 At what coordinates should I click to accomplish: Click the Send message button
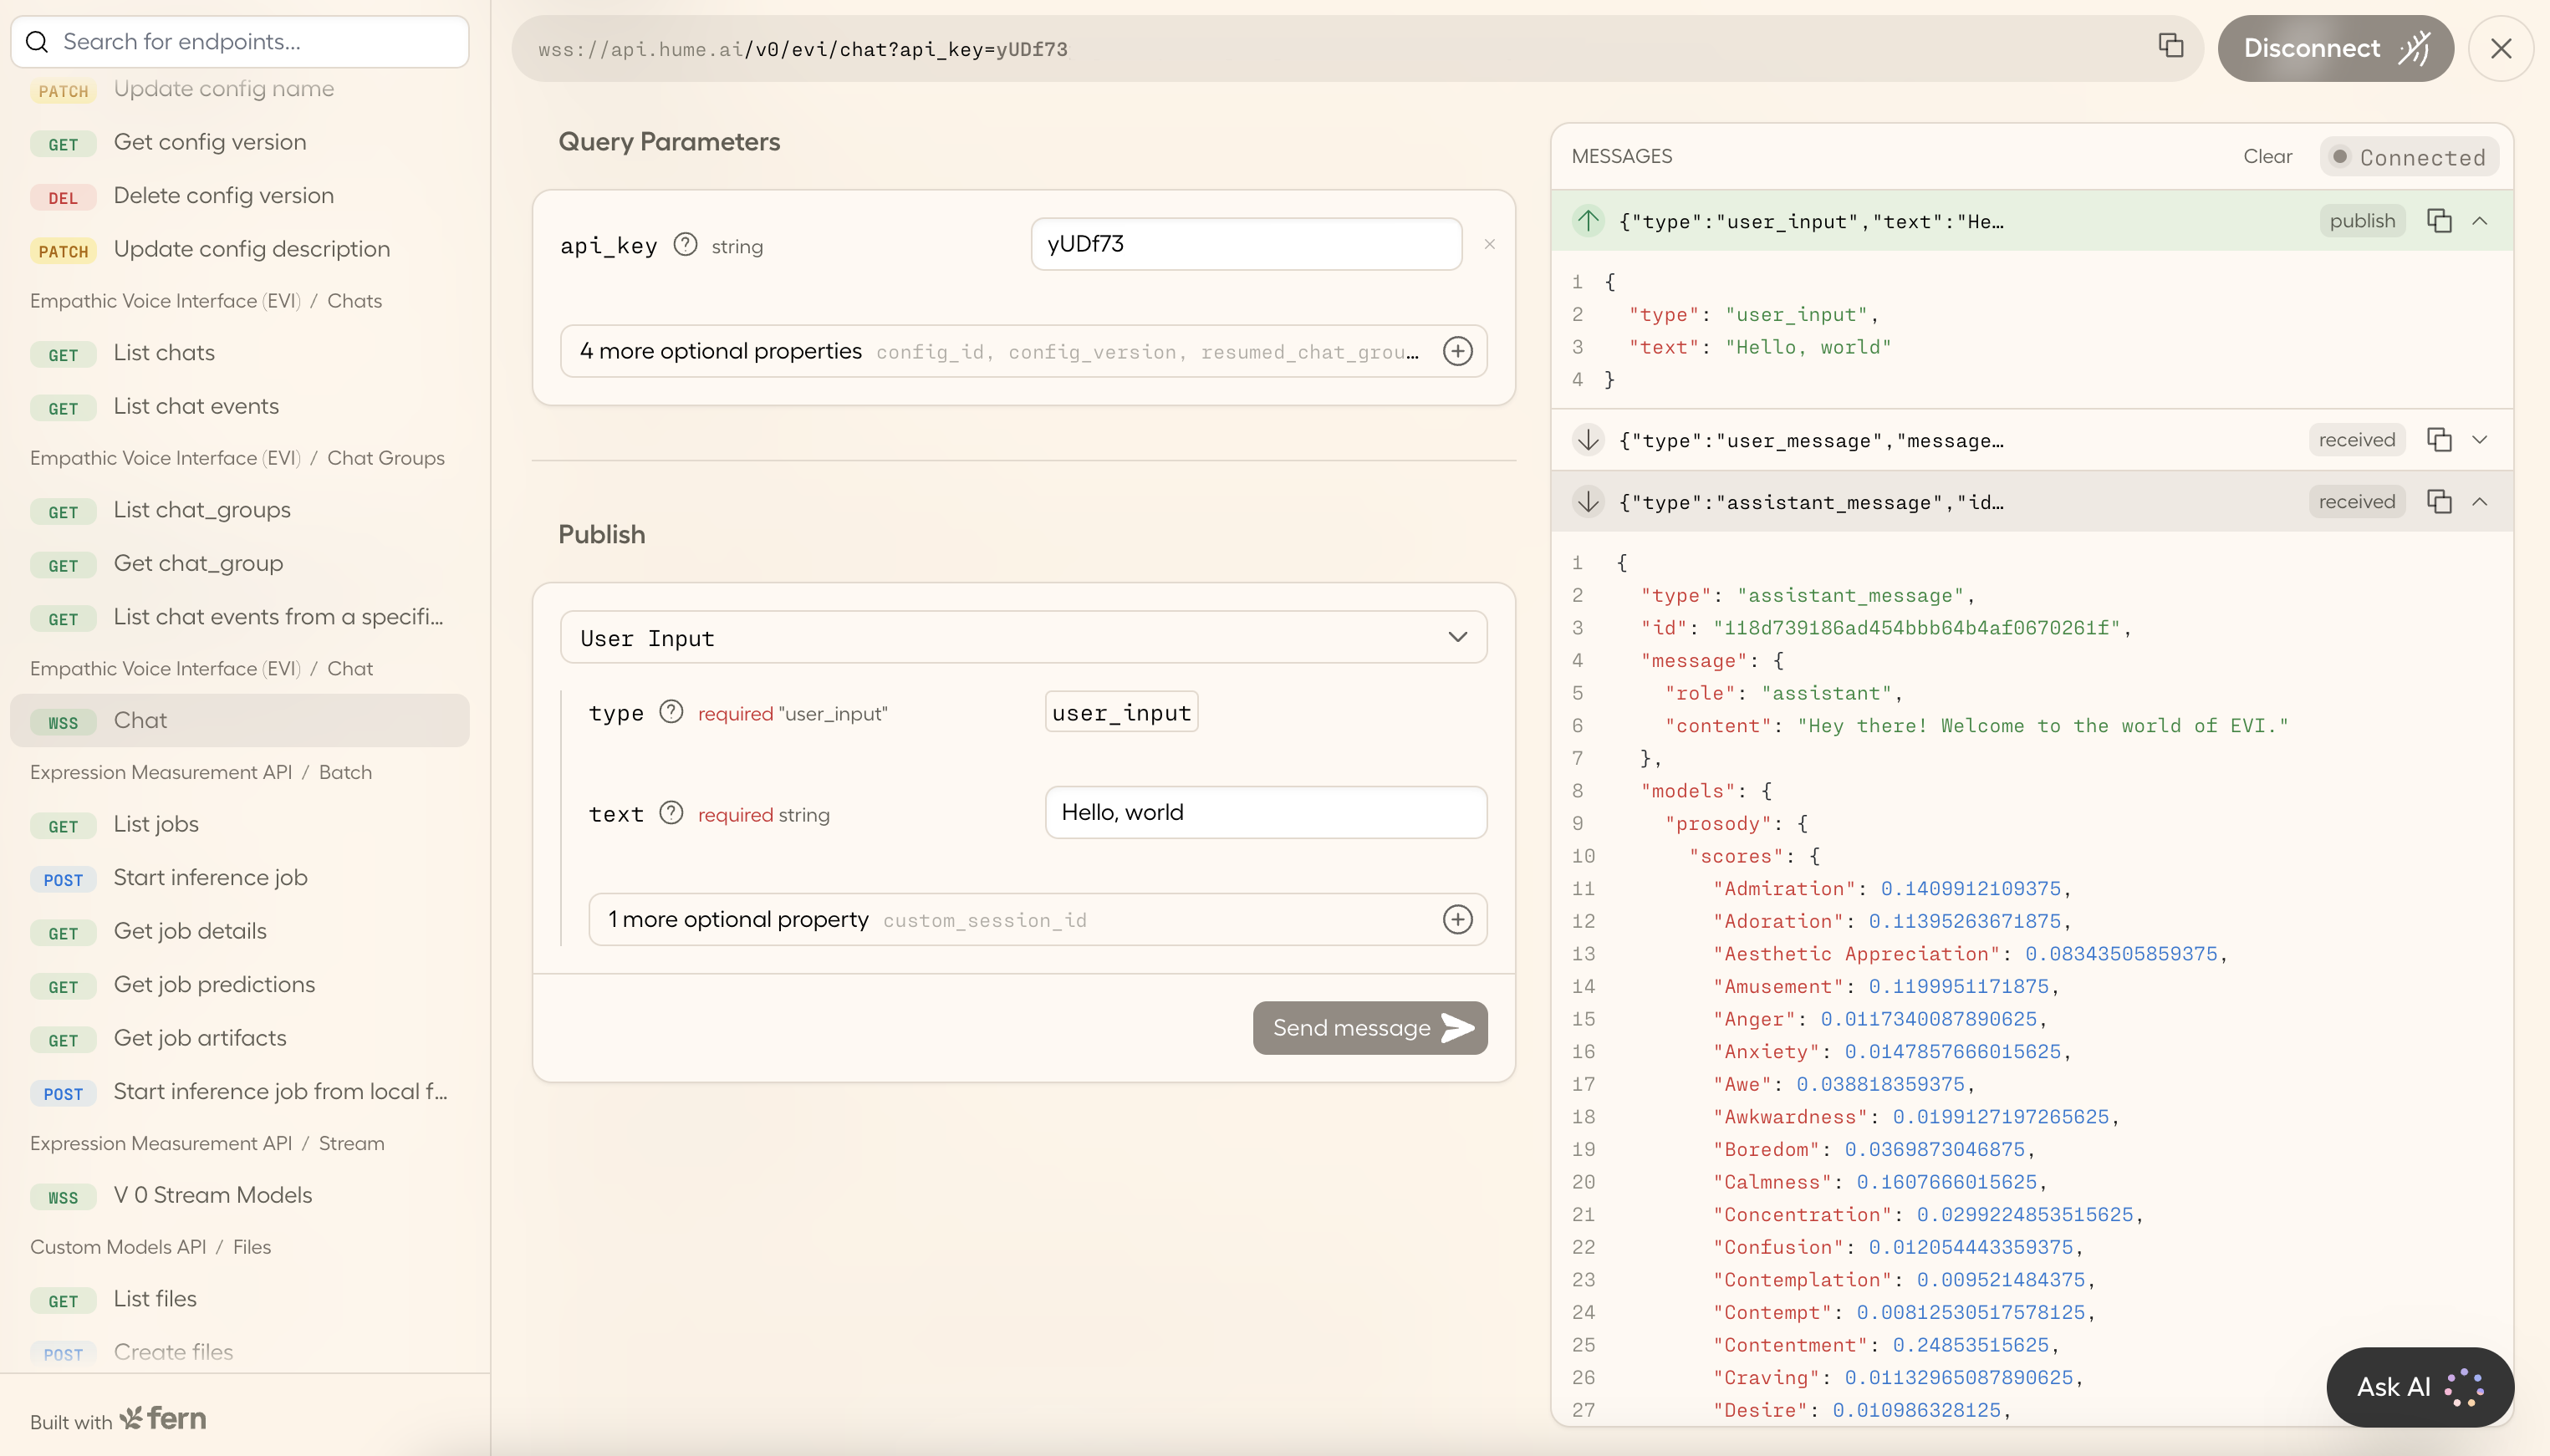(1369, 1027)
